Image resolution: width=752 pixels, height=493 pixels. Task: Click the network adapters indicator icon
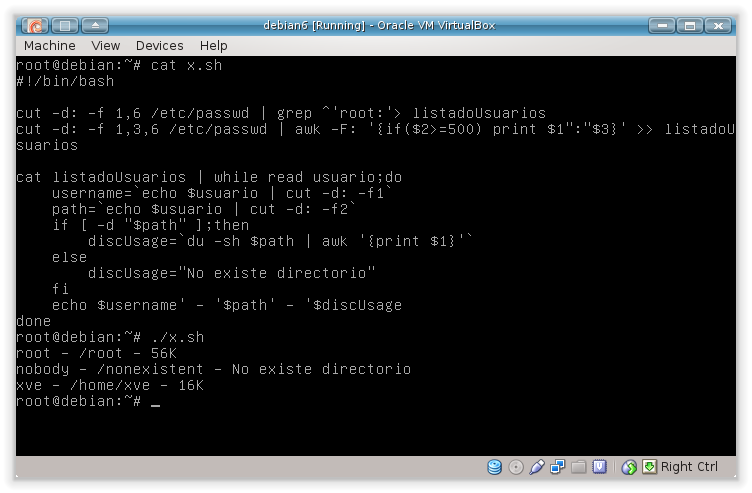[x=558, y=467]
